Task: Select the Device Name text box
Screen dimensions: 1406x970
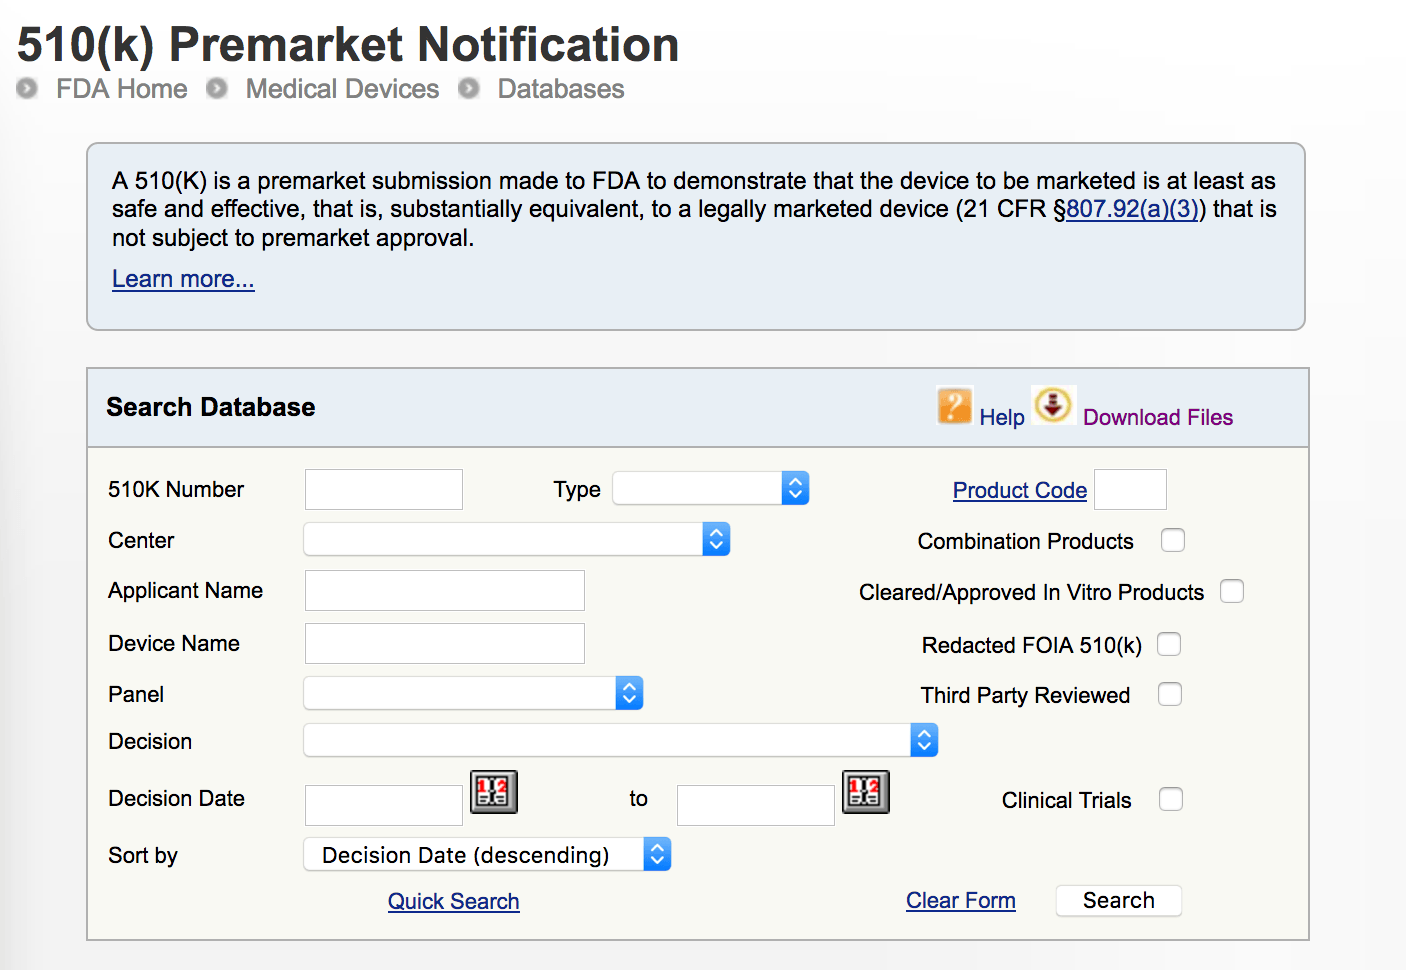Action: coord(445,643)
